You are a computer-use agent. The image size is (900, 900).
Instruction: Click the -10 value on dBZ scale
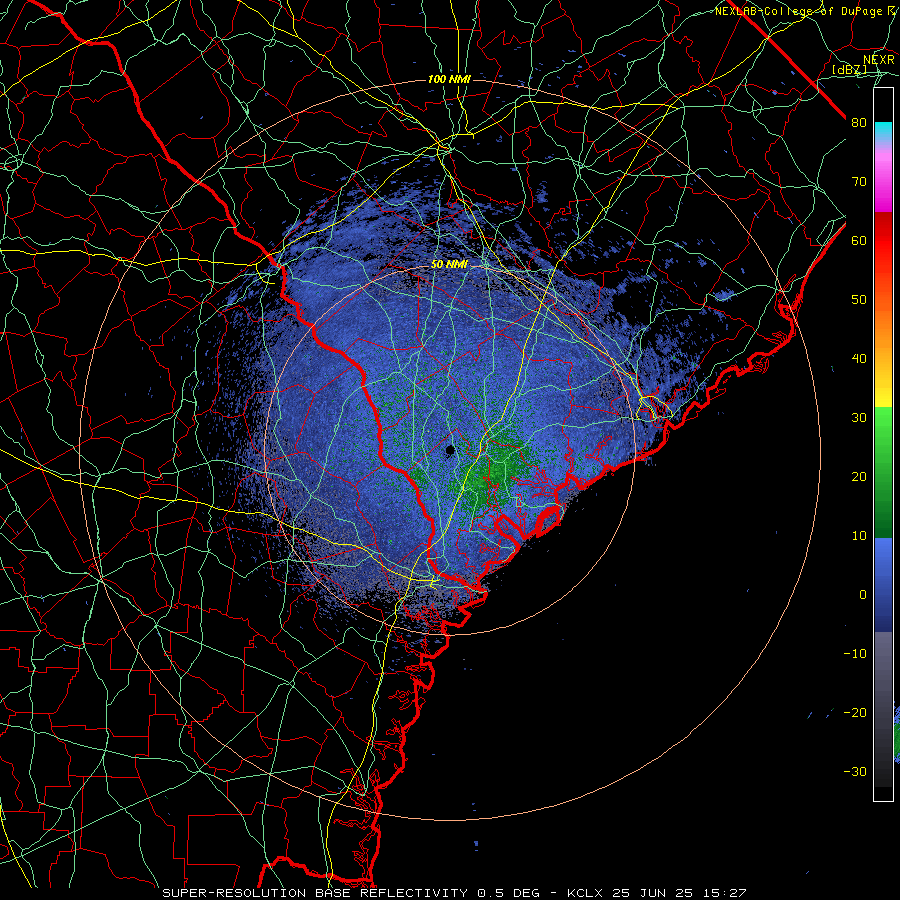[x=855, y=654]
